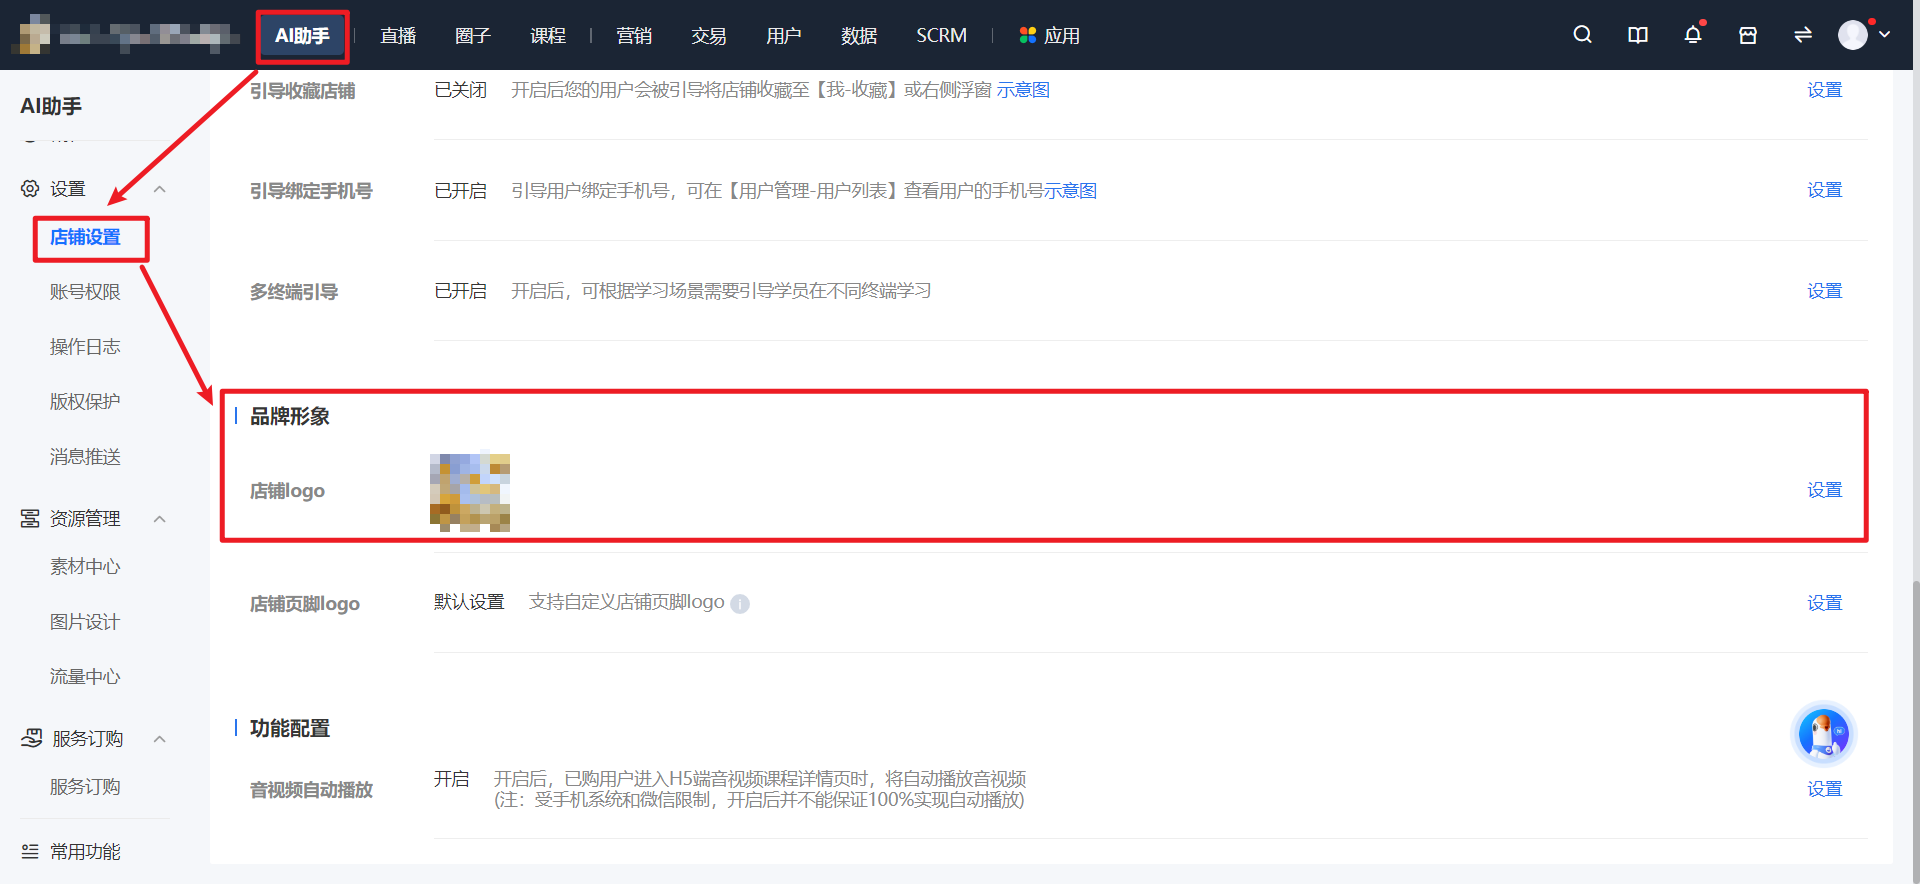Collapse the 设置 sidebar section
The width and height of the screenshot is (1920, 884).
pos(159,189)
